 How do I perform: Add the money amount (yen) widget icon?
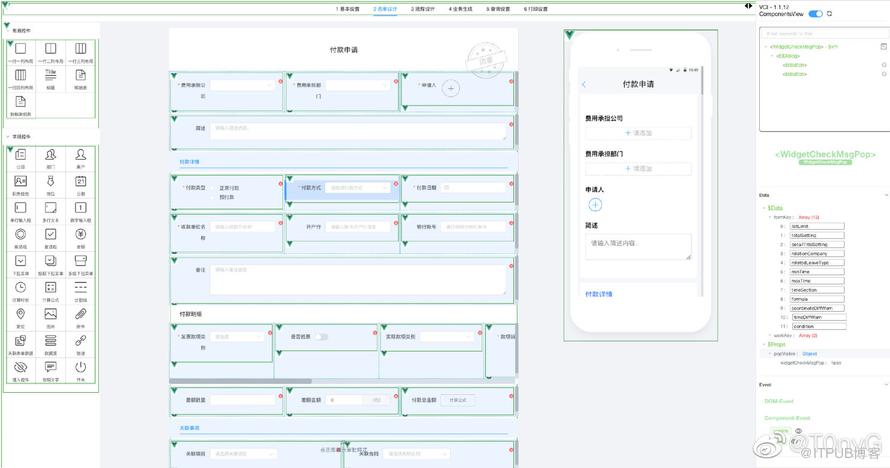[81, 234]
